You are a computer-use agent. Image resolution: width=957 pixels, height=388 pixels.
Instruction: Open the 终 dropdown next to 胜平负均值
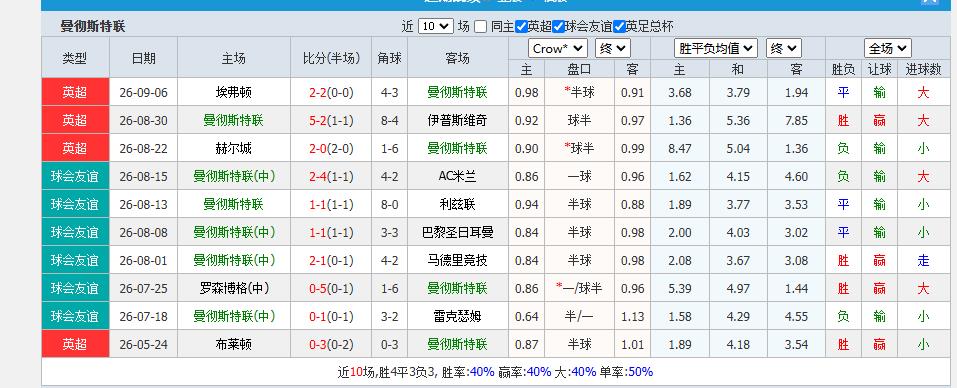(784, 49)
